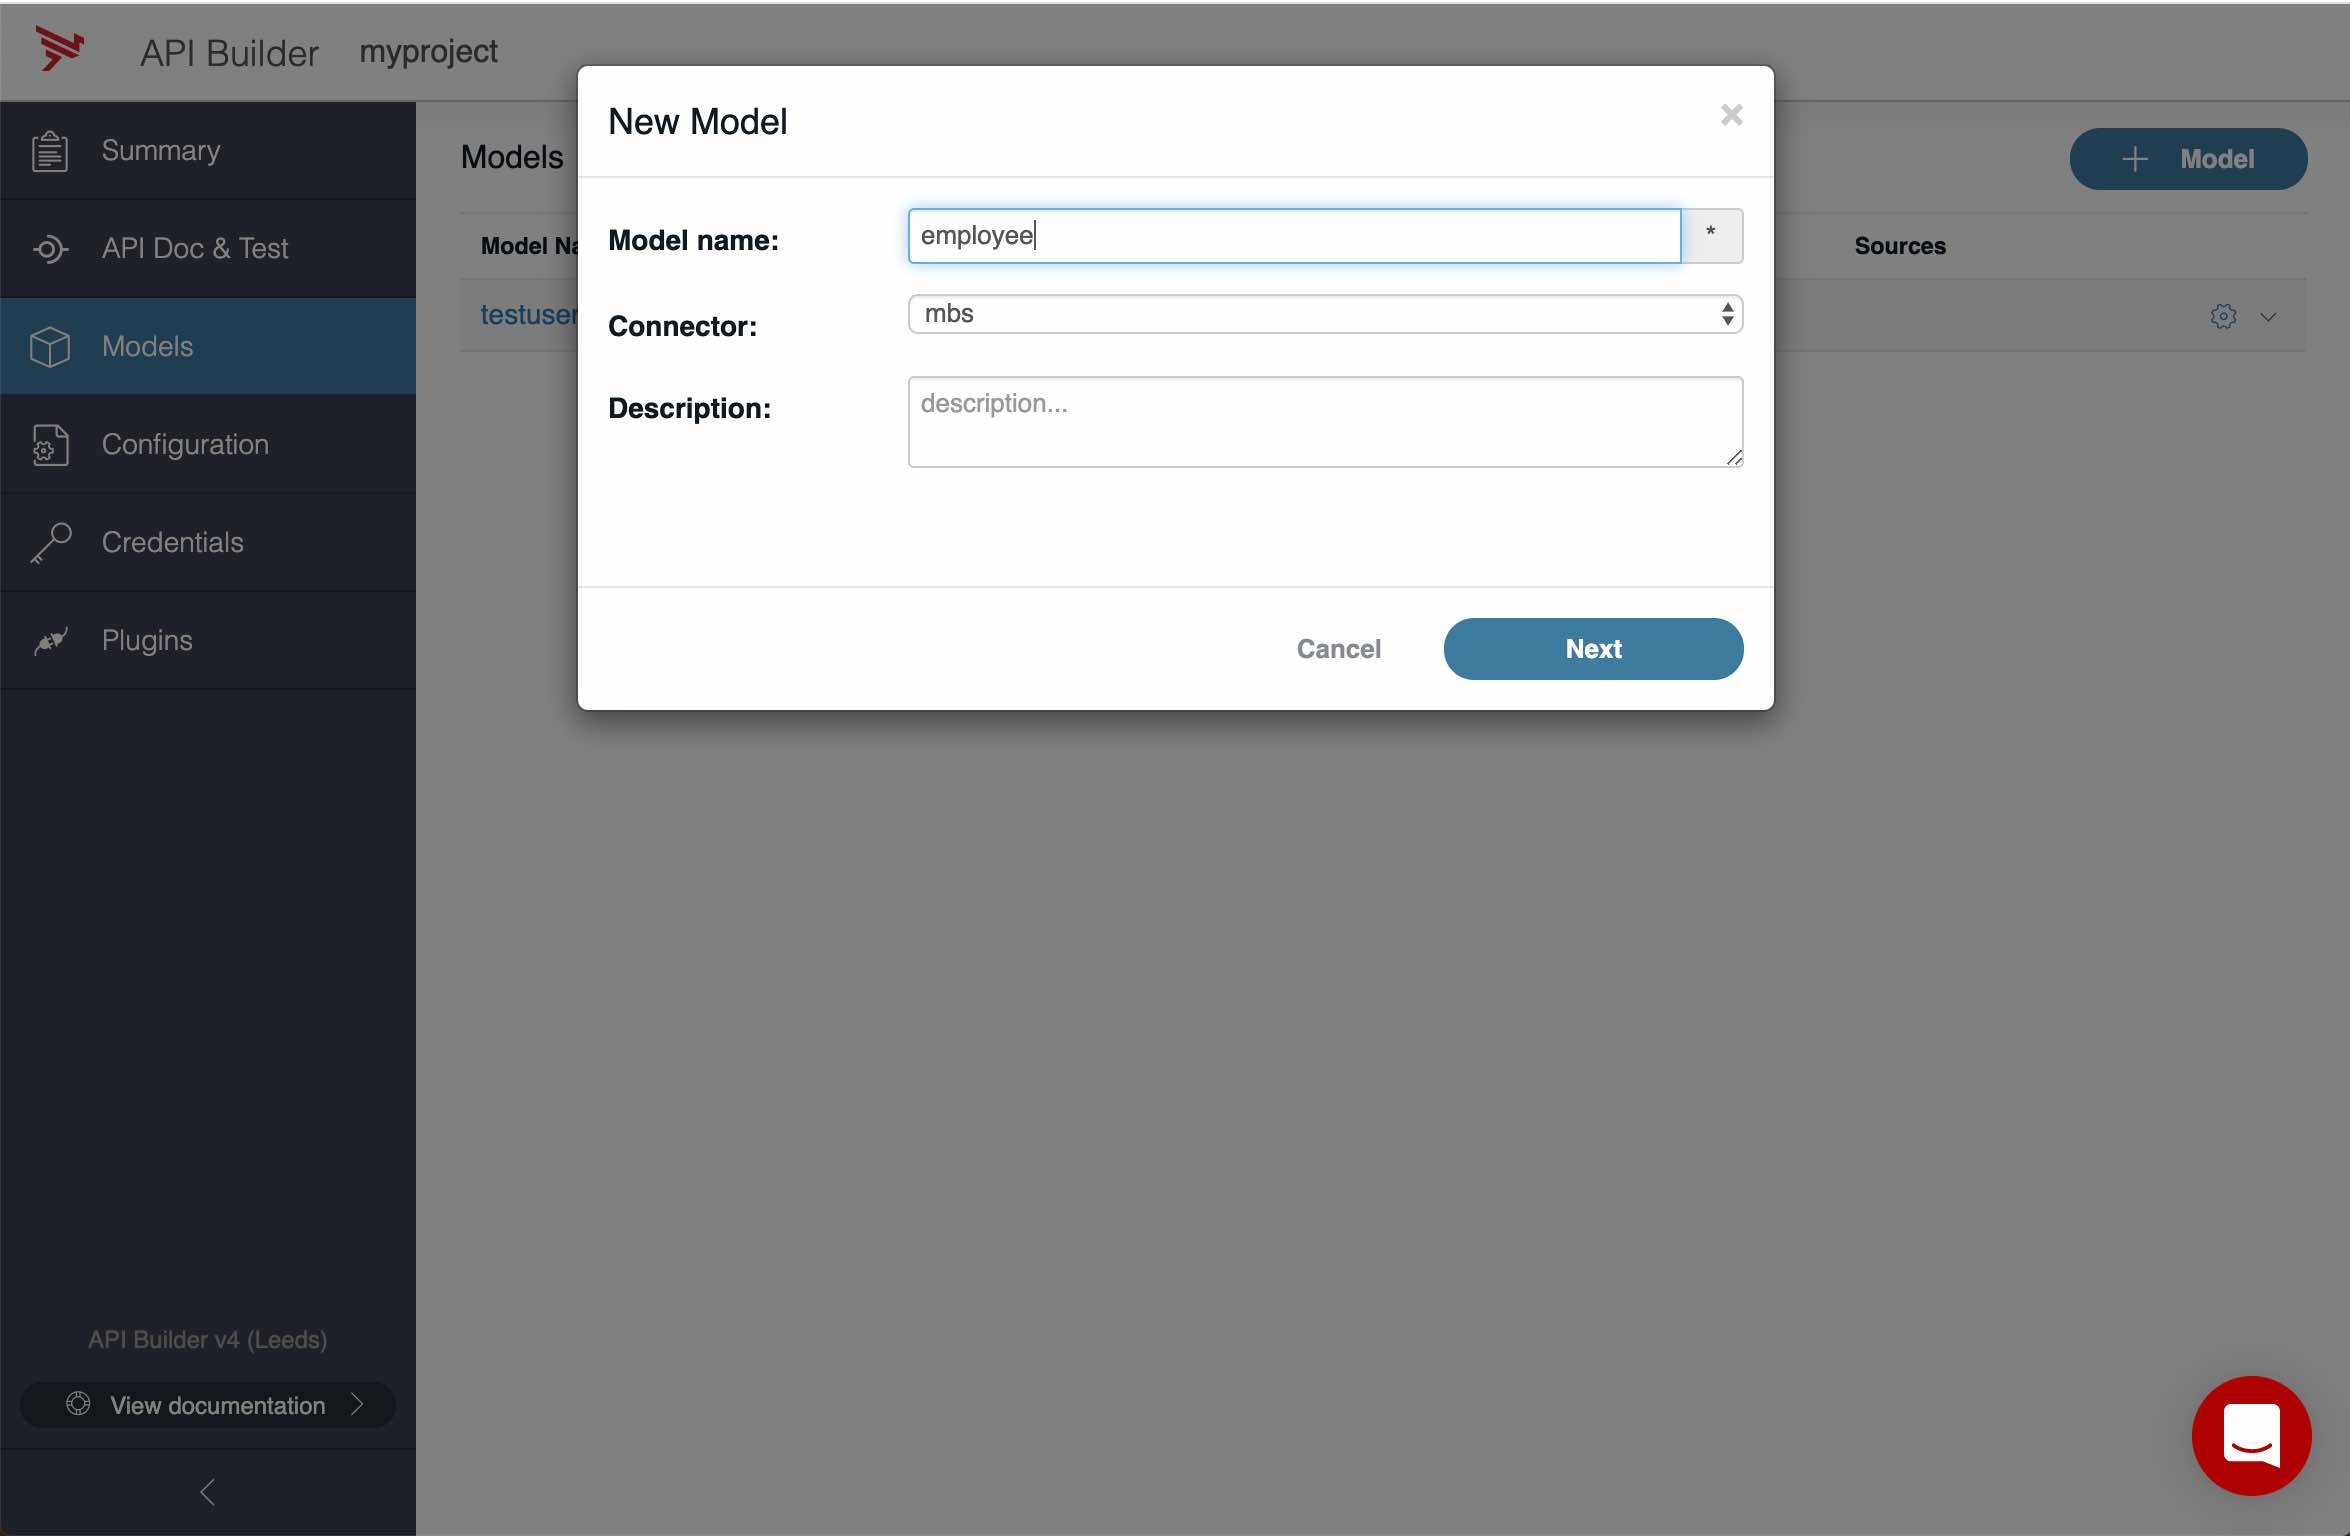
Task: Click the myproject project name
Action: pos(428,51)
